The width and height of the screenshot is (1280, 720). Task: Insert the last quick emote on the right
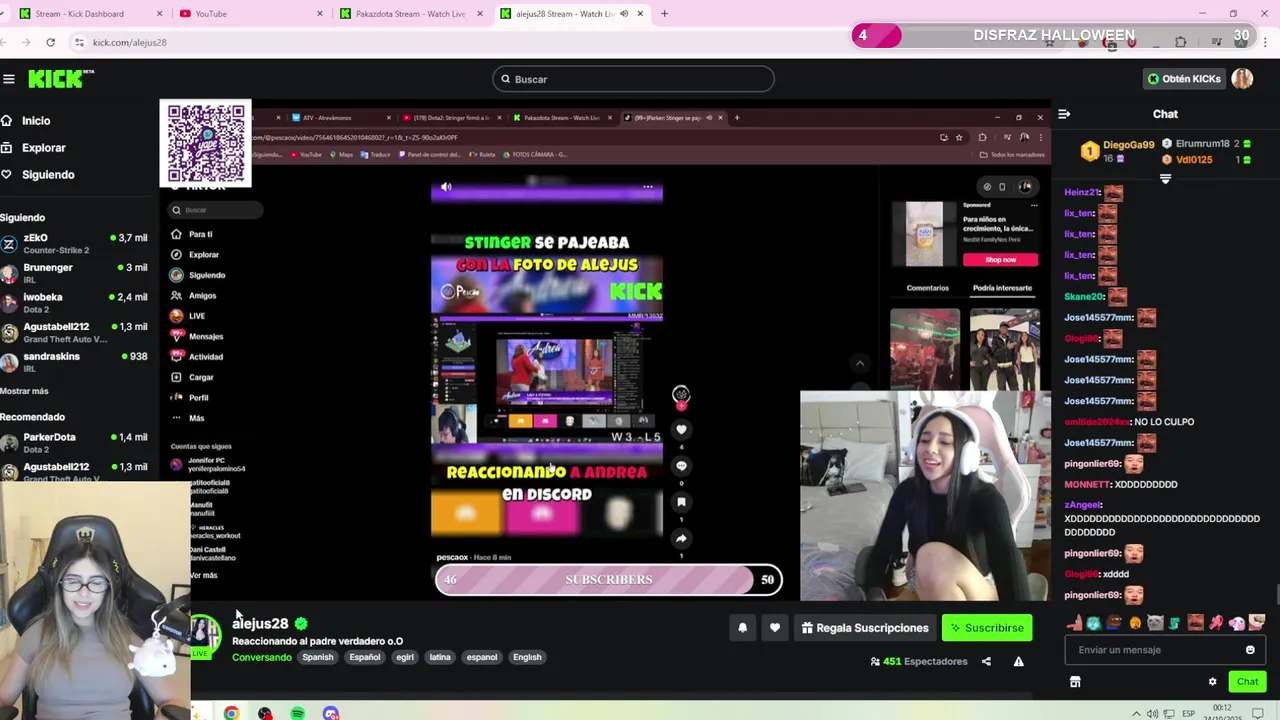1257,623
